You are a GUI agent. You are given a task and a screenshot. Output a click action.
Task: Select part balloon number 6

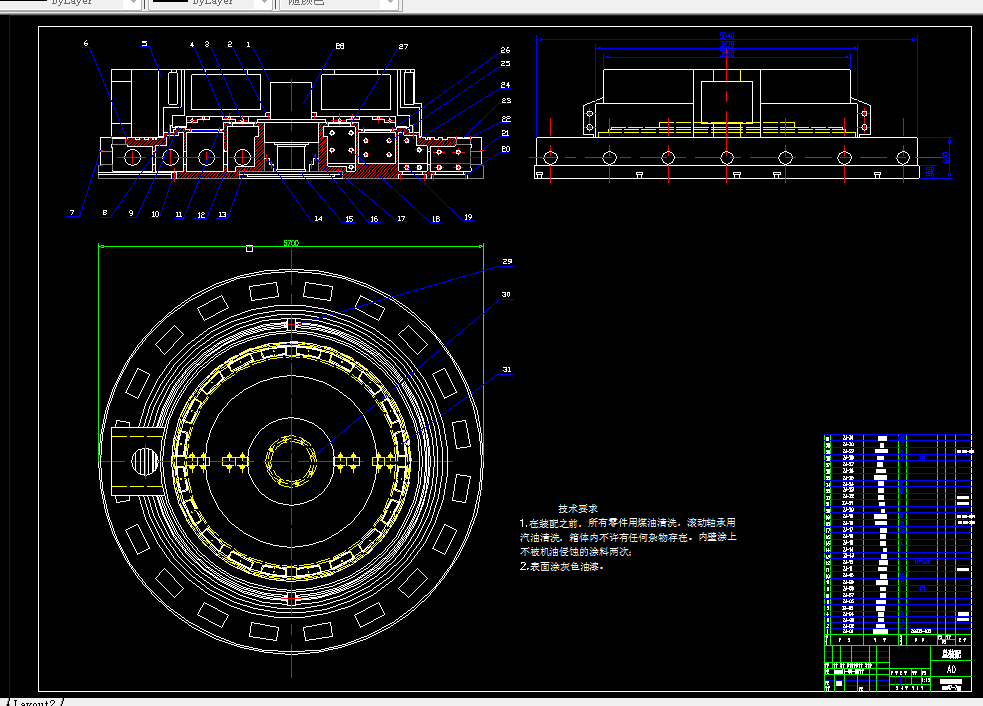[86, 44]
